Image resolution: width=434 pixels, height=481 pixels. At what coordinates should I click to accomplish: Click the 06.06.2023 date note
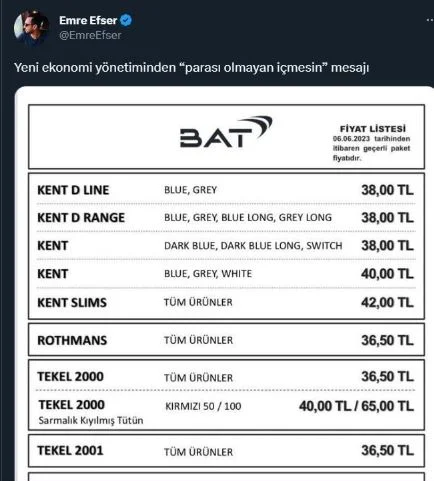click(x=371, y=148)
